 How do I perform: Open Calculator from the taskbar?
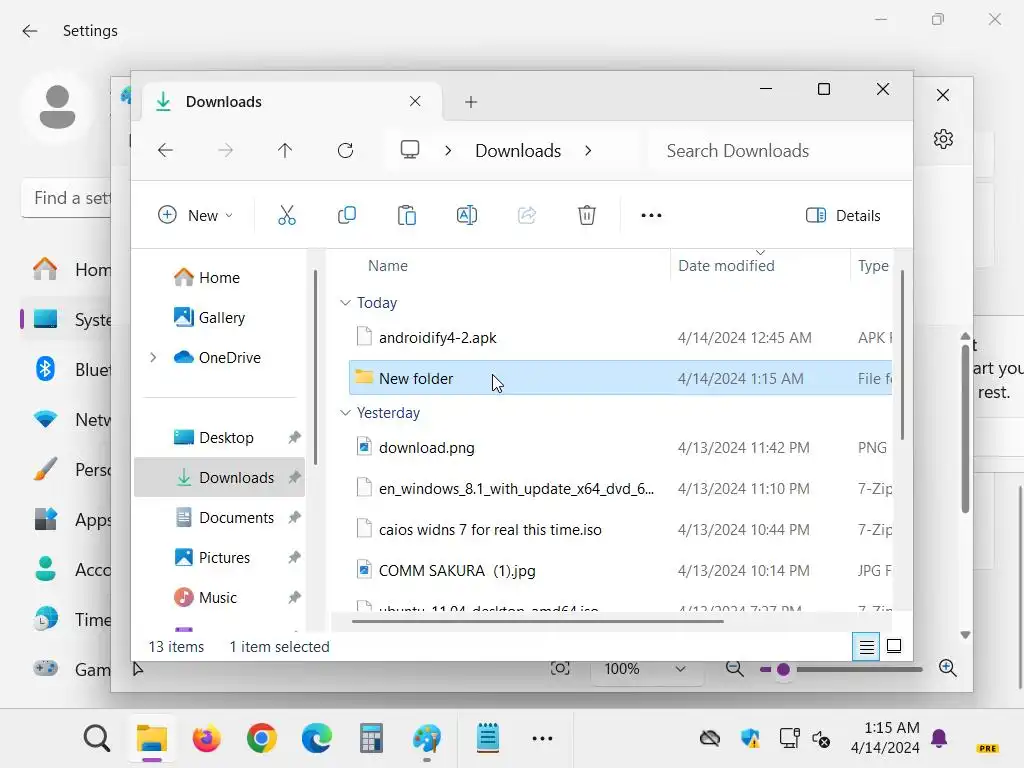tap(371, 739)
